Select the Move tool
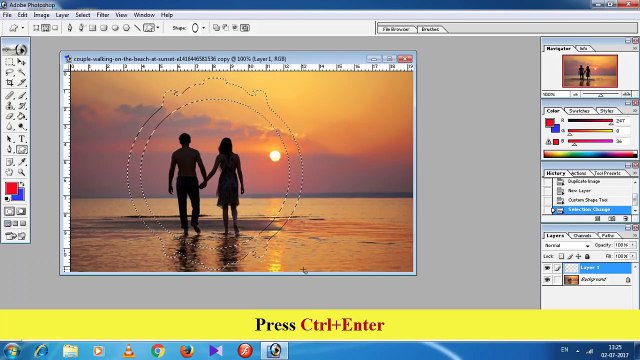 click(x=22, y=62)
